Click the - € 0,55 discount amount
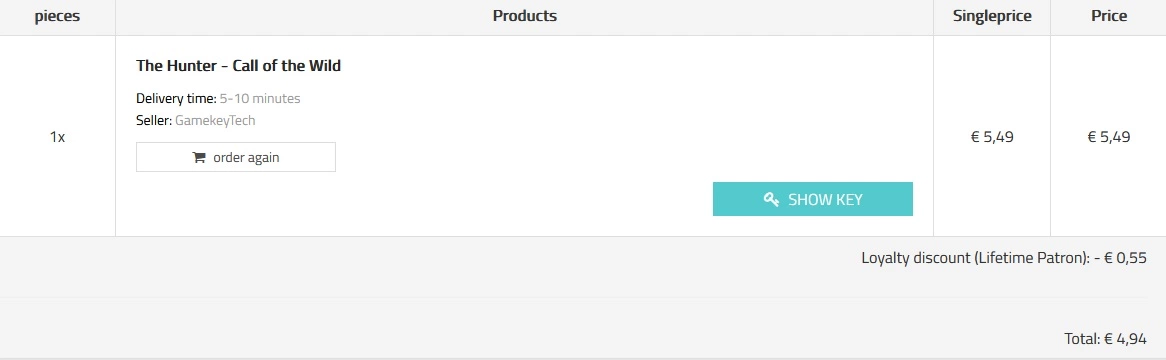Screen dimensions: 1166x360 [x=1121, y=258]
